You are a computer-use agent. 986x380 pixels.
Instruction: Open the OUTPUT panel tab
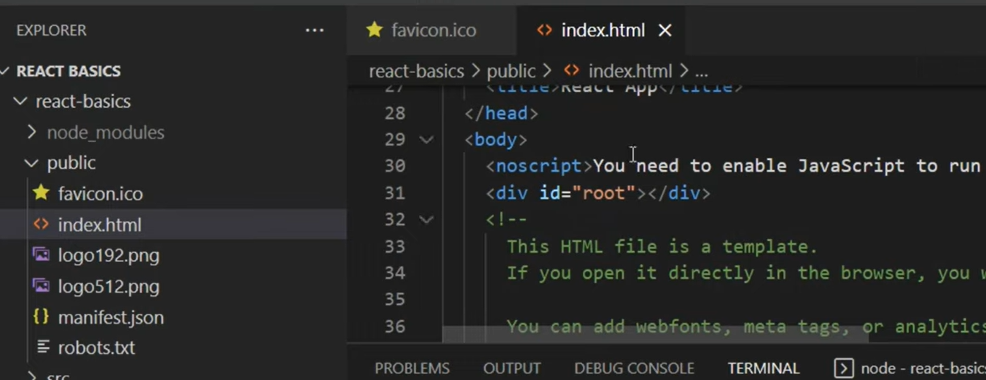click(512, 368)
